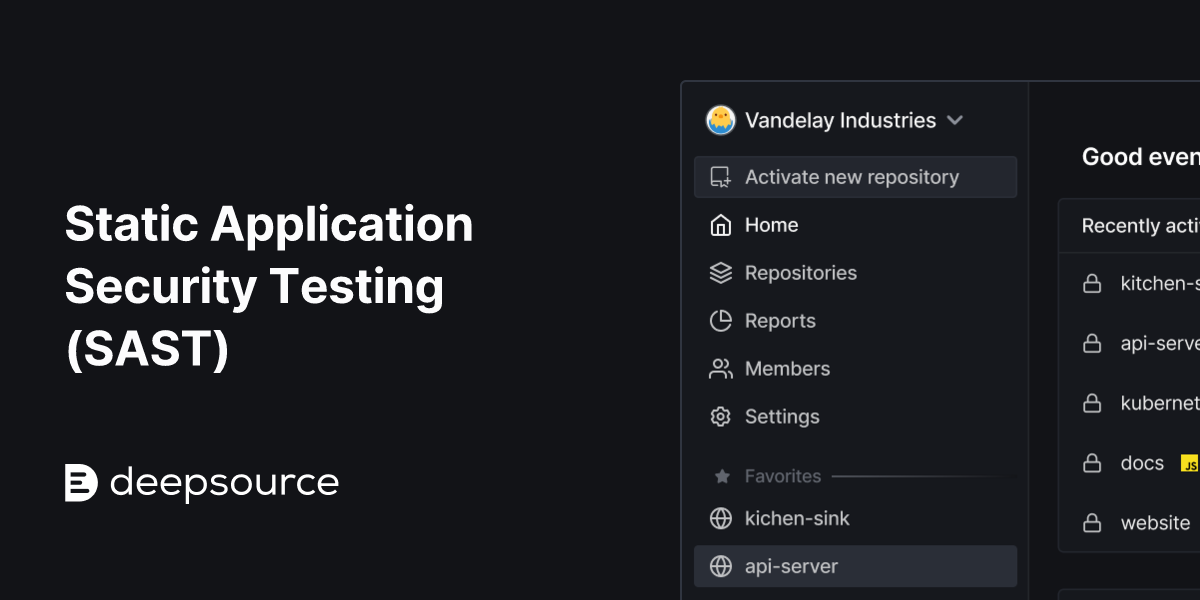This screenshot has width=1200, height=600.
Task: Open the website repository in recent list
Action: (1155, 523)
